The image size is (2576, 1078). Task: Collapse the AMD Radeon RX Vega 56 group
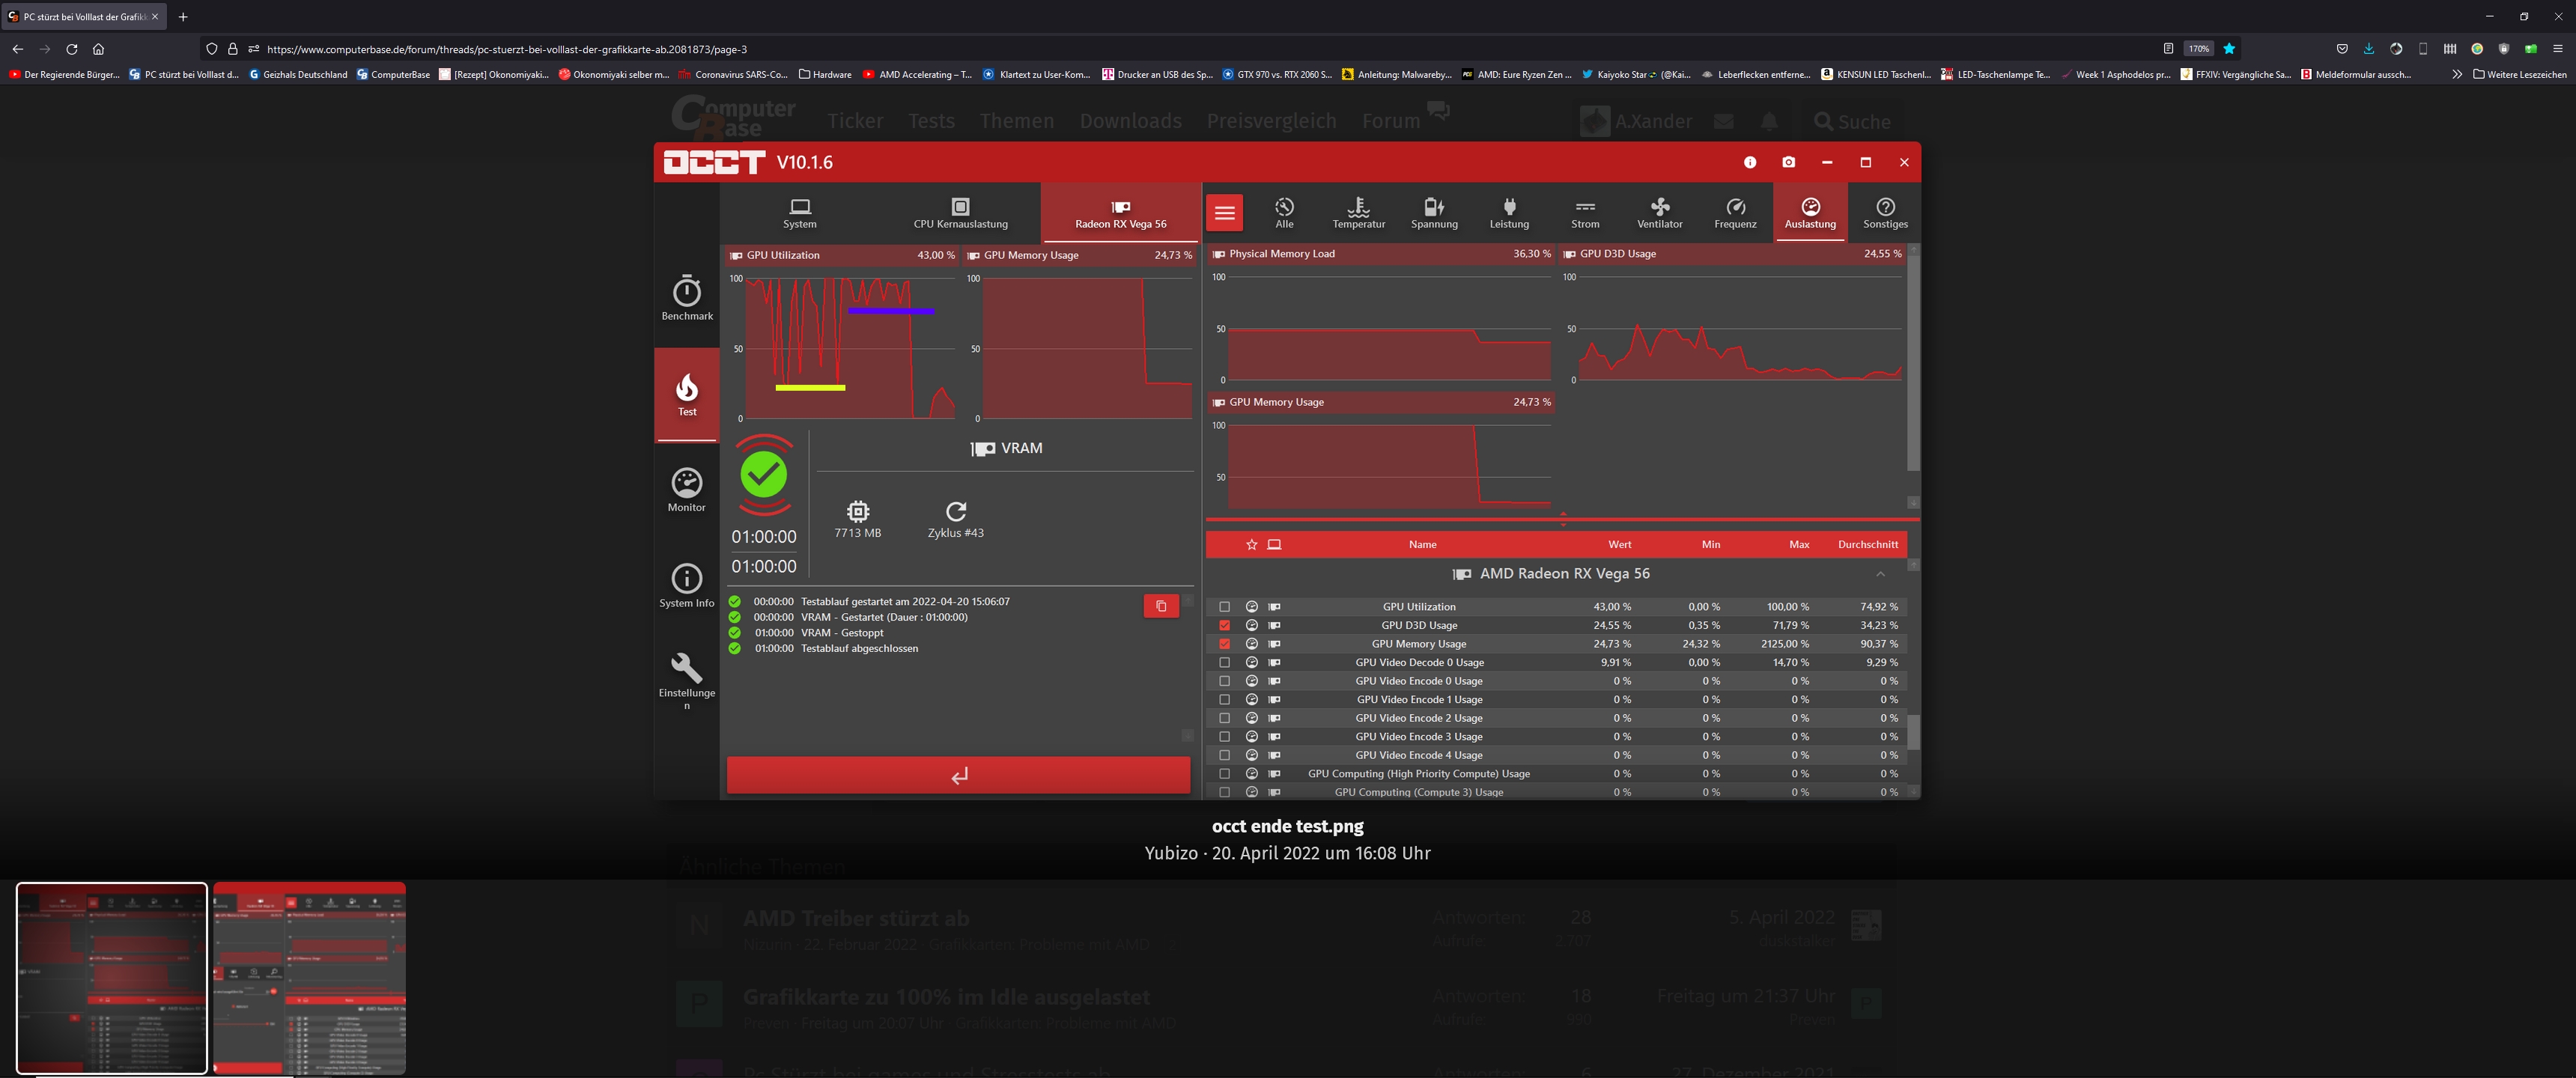[x=1880, y=574]
